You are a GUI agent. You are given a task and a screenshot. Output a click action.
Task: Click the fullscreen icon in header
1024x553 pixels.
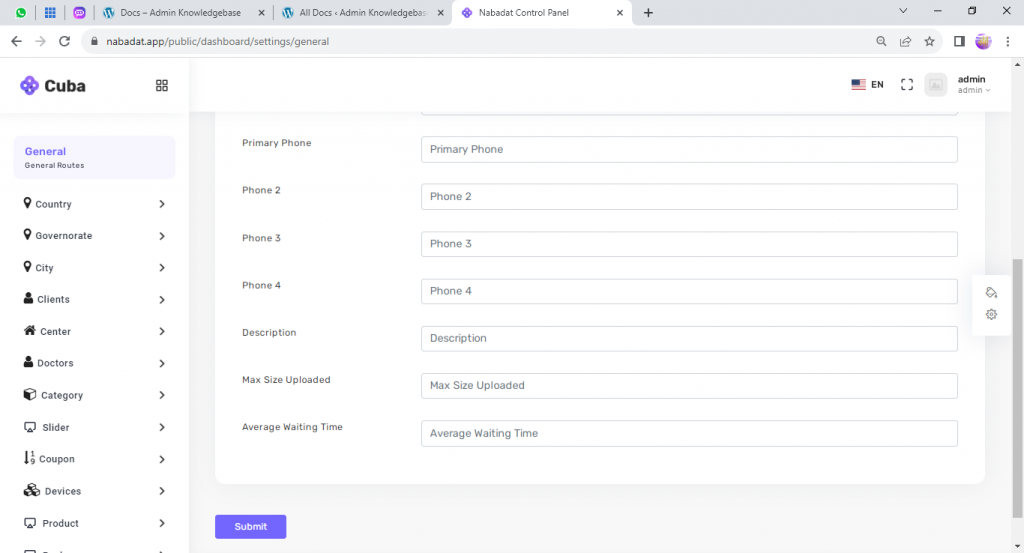tap(907, 85)
